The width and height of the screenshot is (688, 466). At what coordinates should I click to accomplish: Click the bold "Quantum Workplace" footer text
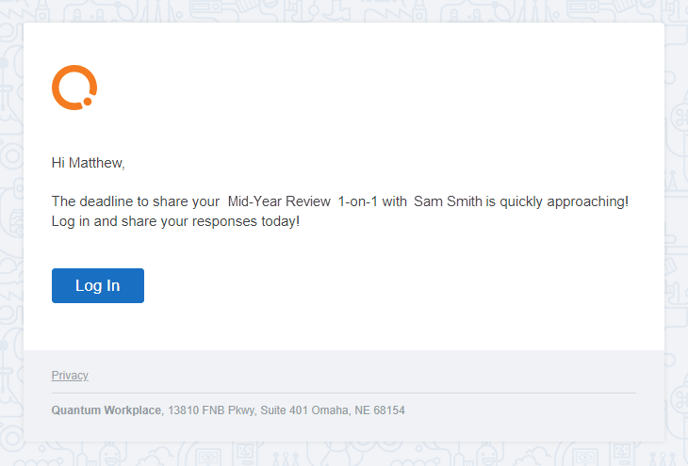[x=106, y=410]
